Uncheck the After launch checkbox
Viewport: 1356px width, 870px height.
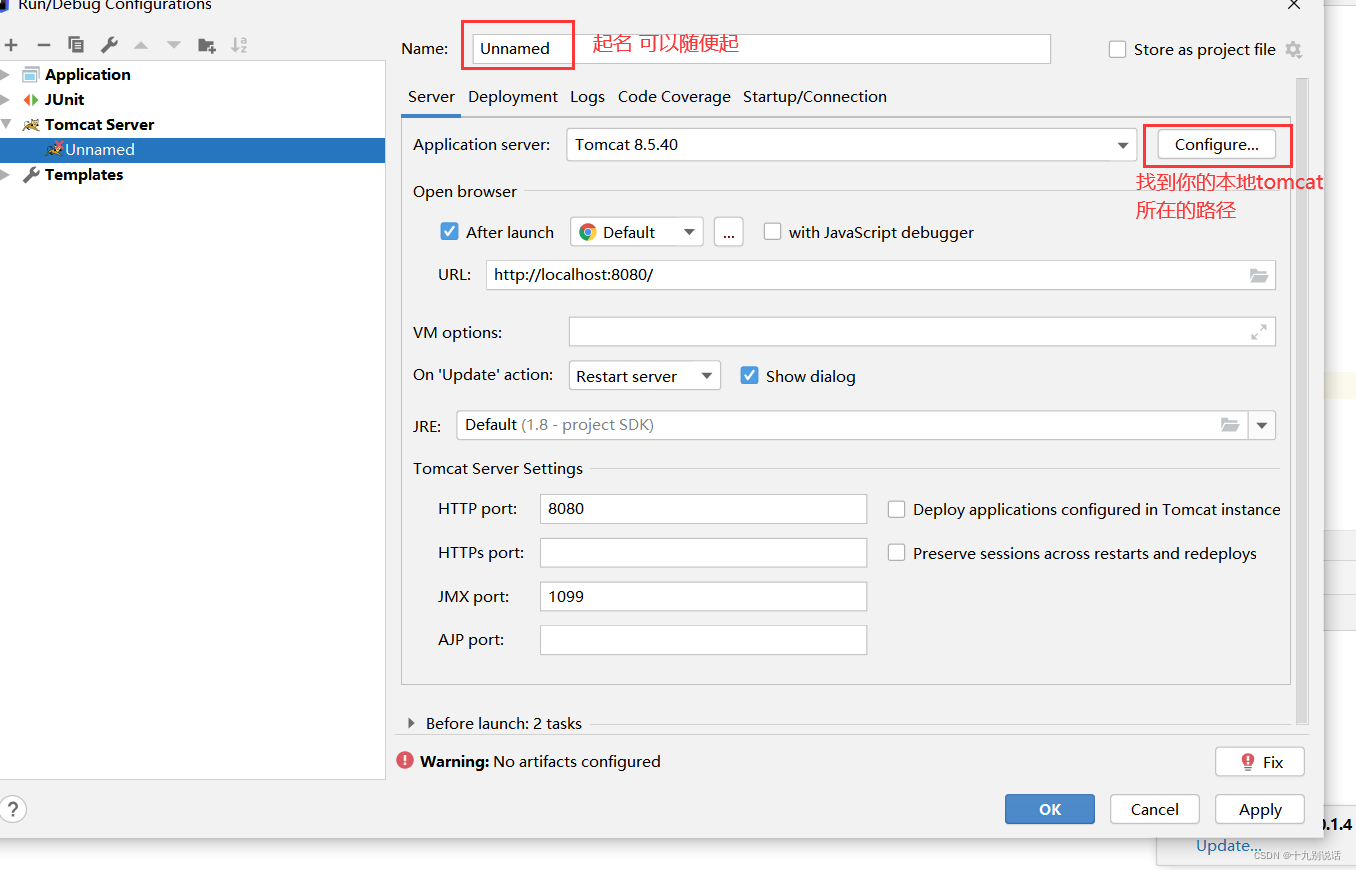449,231
